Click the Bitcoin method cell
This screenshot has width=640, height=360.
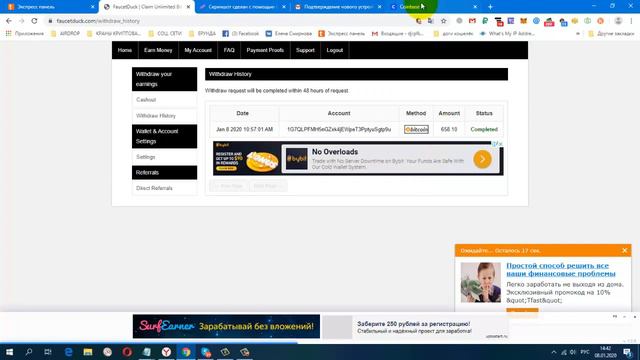pos(416,129)
